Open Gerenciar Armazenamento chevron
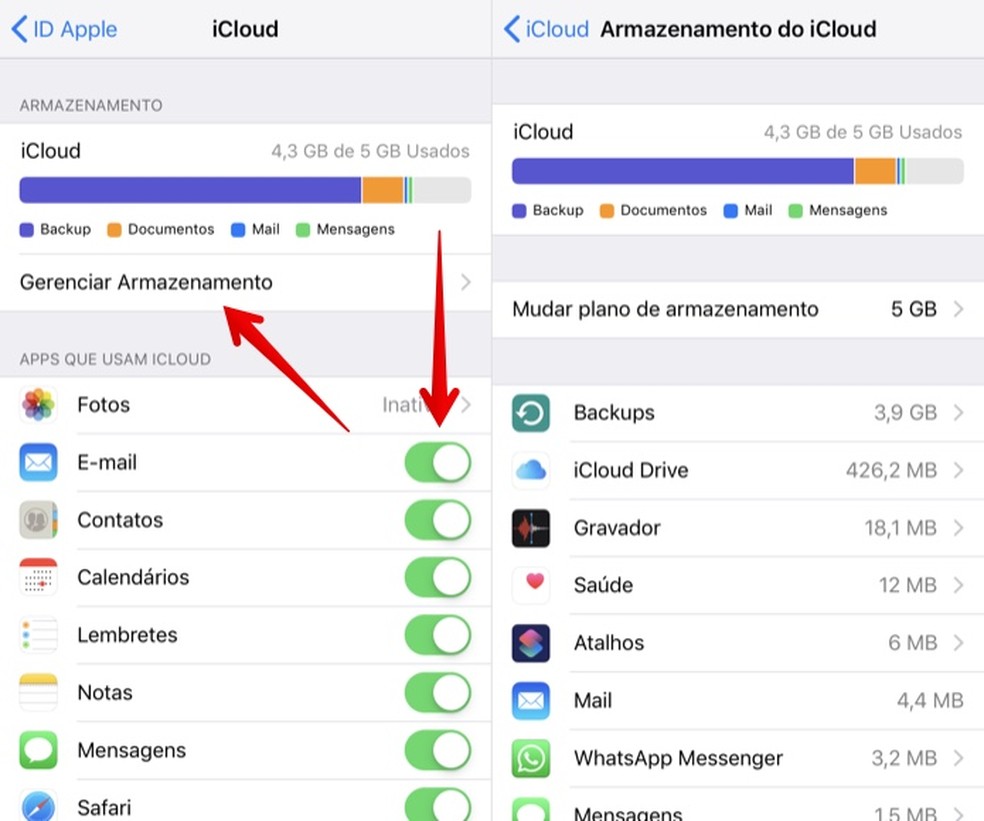 click(465, 283)
